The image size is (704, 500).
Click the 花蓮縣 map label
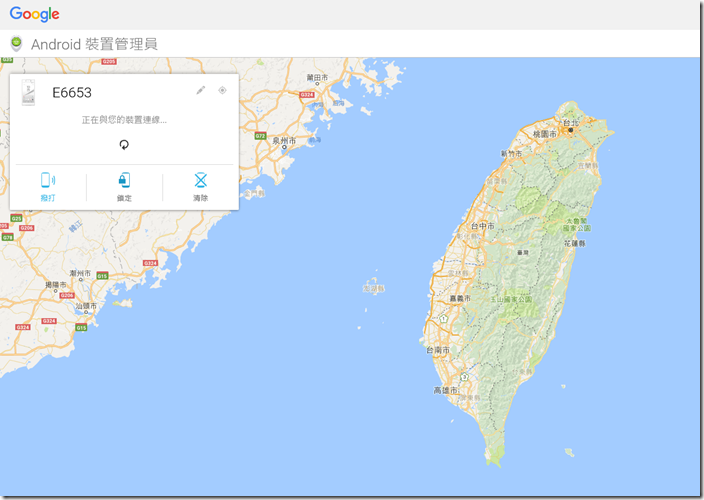point(575,243)
